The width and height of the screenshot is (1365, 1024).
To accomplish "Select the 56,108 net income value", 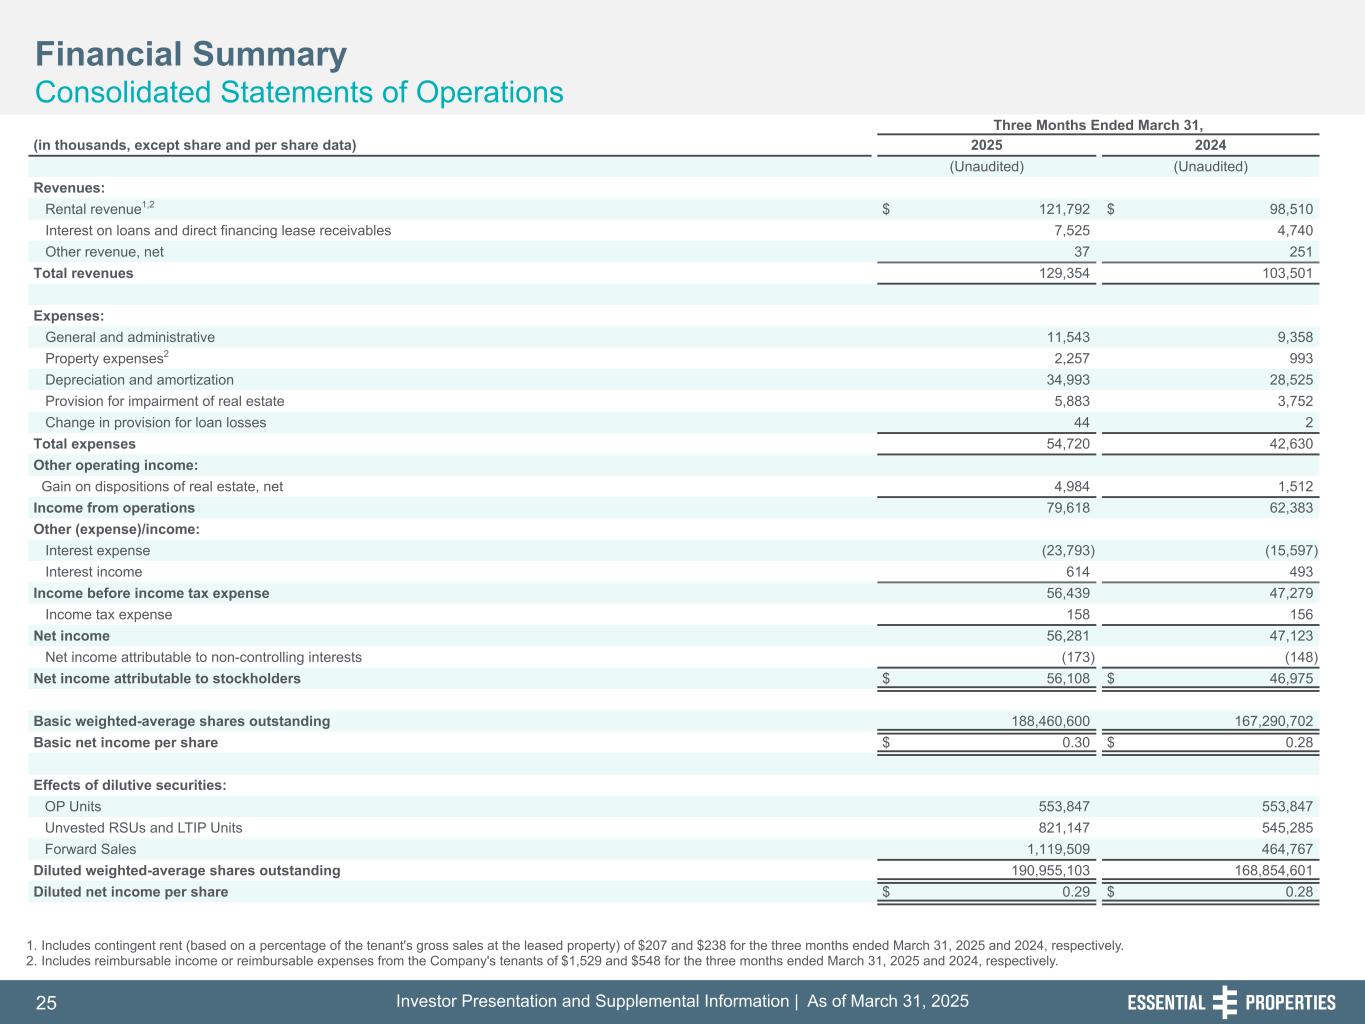I will (x=1064, y=679).
